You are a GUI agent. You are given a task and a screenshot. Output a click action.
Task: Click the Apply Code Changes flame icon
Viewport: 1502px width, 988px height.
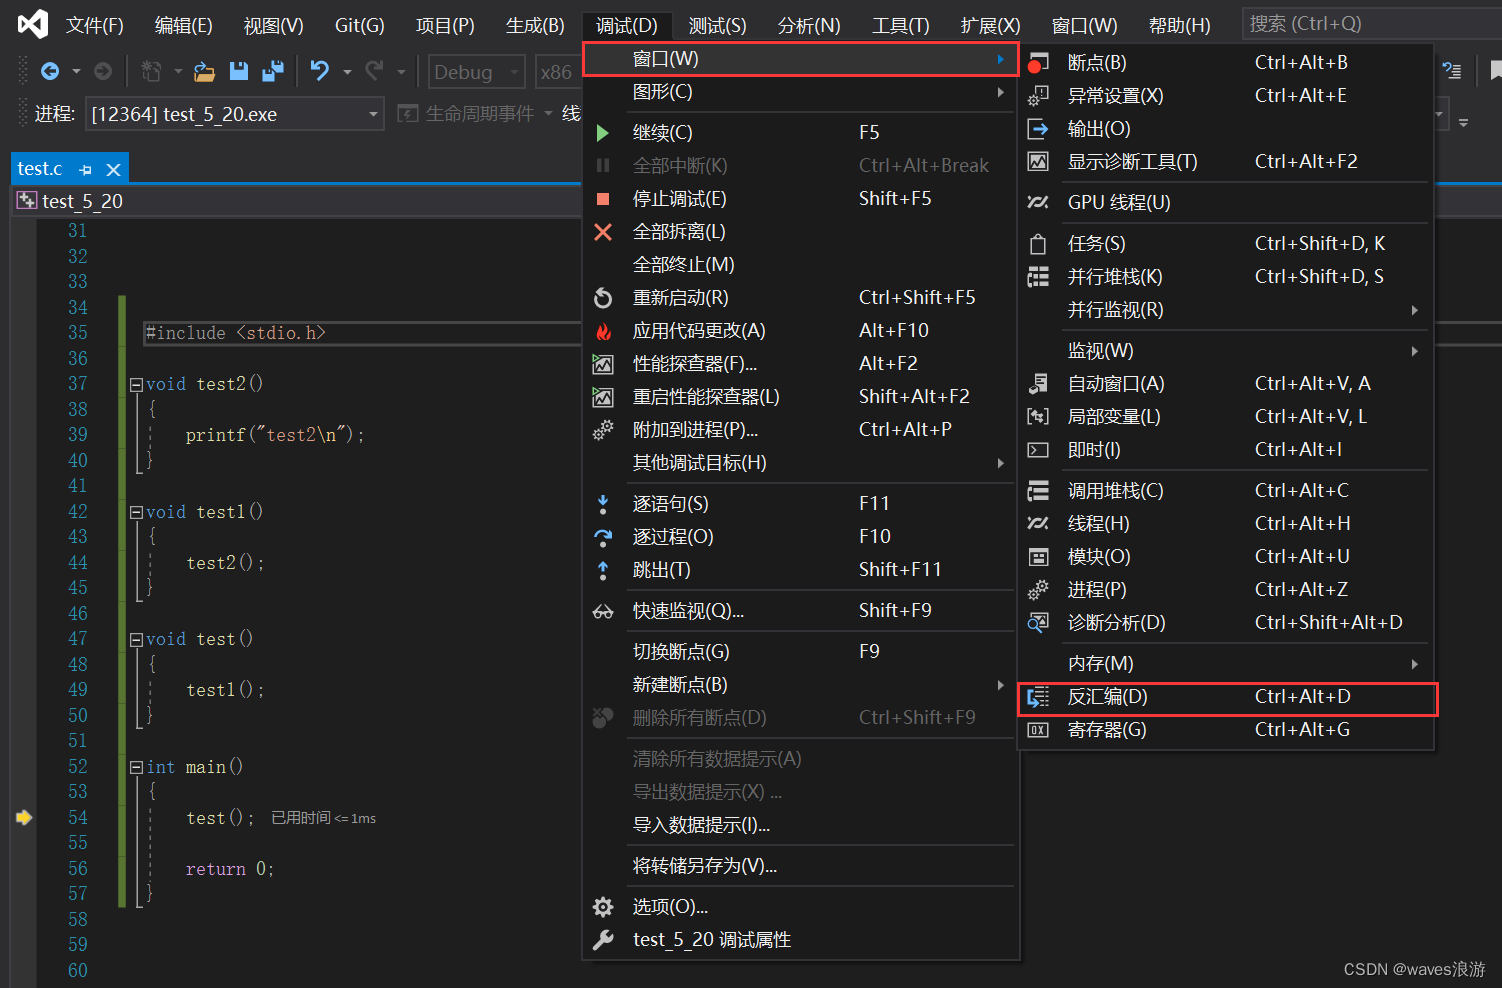[x=603, y=331]
